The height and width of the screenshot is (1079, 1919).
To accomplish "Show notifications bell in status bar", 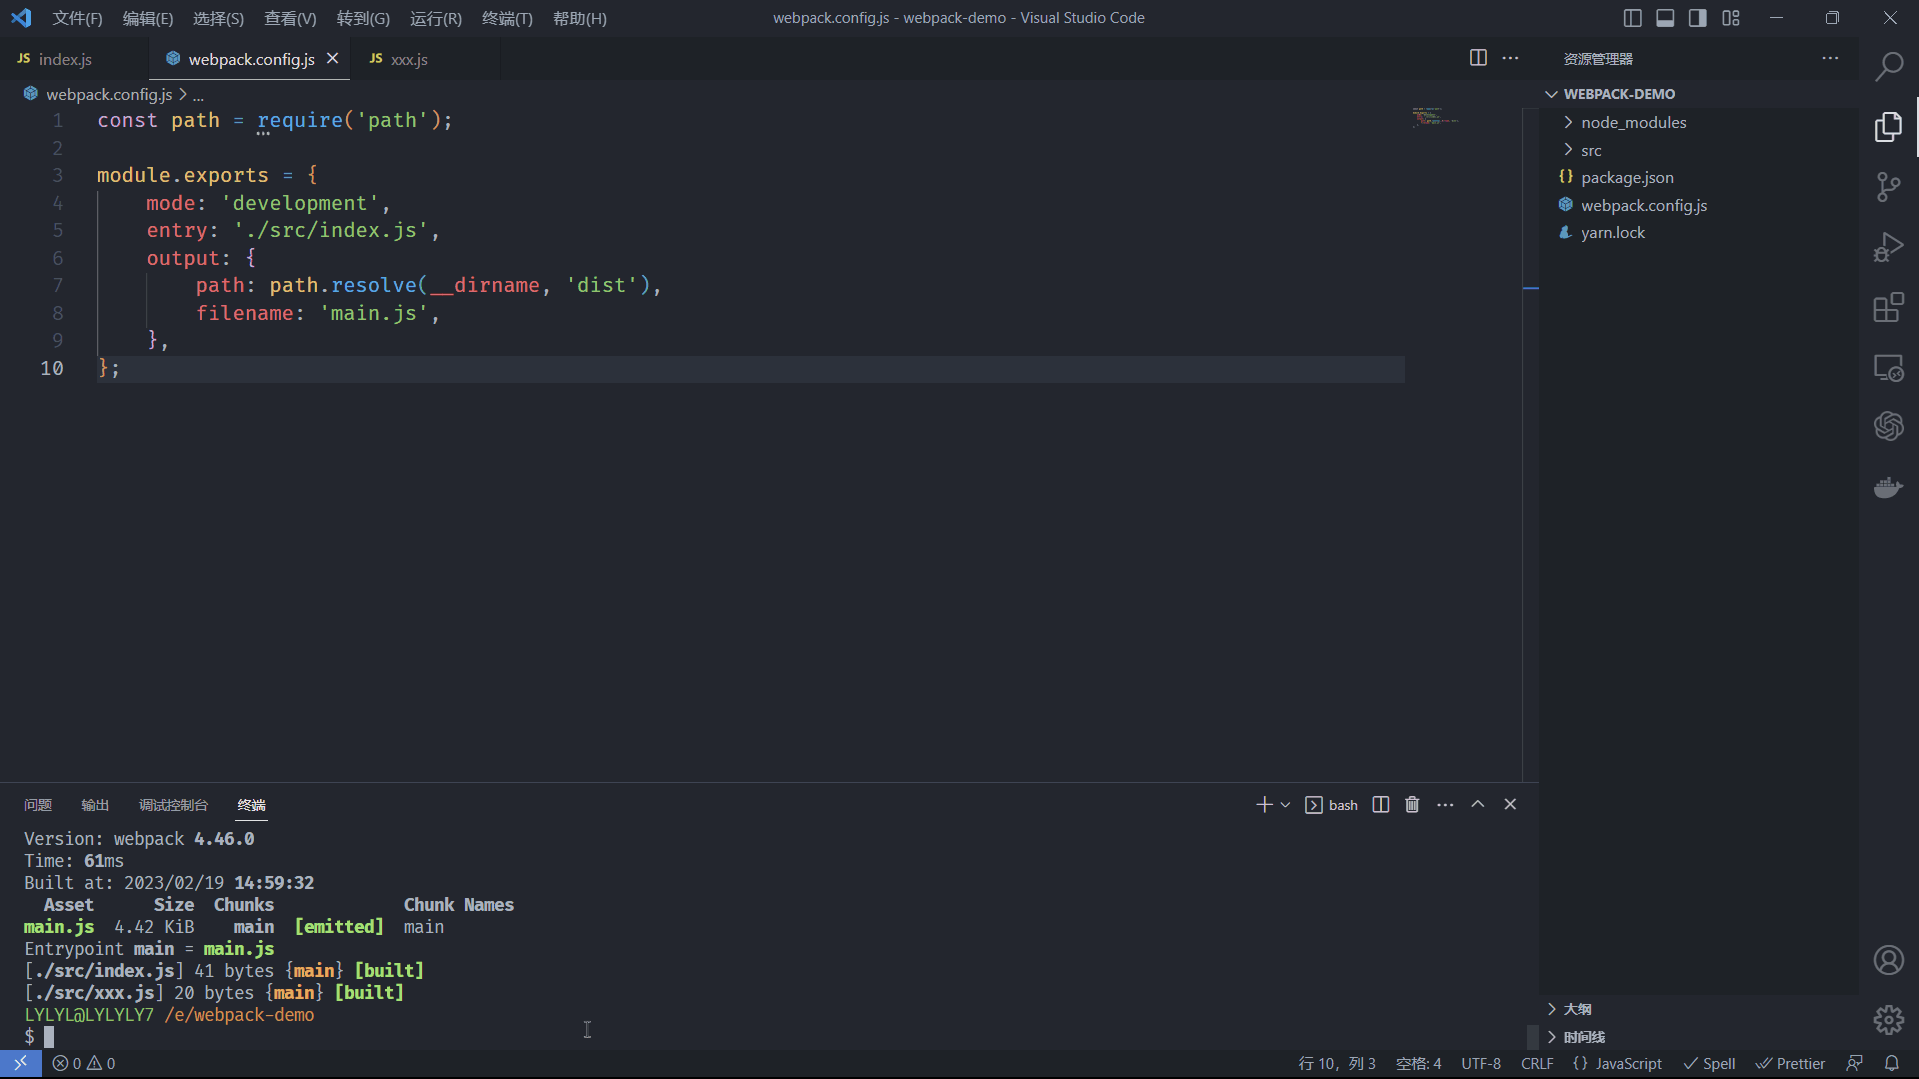I will coord(1891,1063).
